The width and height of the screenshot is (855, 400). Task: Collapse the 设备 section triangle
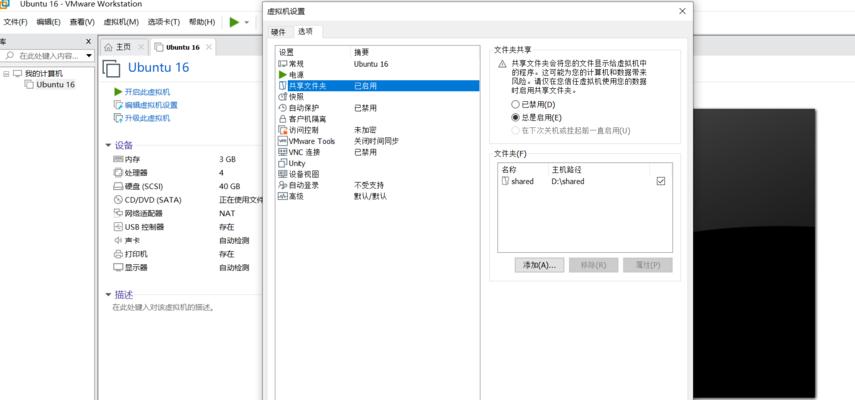pyautogui.click(x=108, y=146)
